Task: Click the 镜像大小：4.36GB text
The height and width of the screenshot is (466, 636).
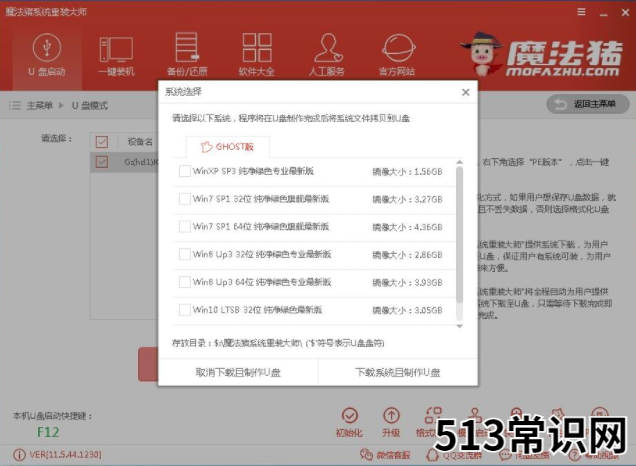Action: pos(407,227)
